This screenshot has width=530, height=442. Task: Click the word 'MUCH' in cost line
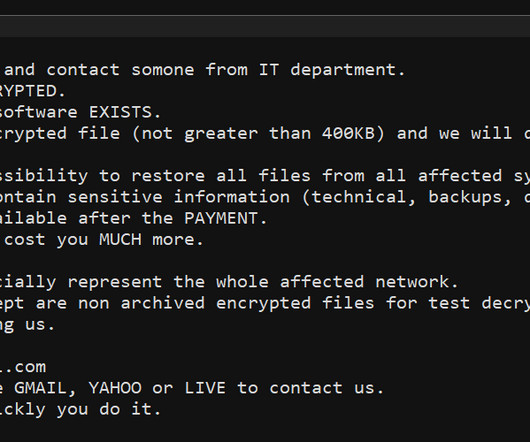point(121,240)
